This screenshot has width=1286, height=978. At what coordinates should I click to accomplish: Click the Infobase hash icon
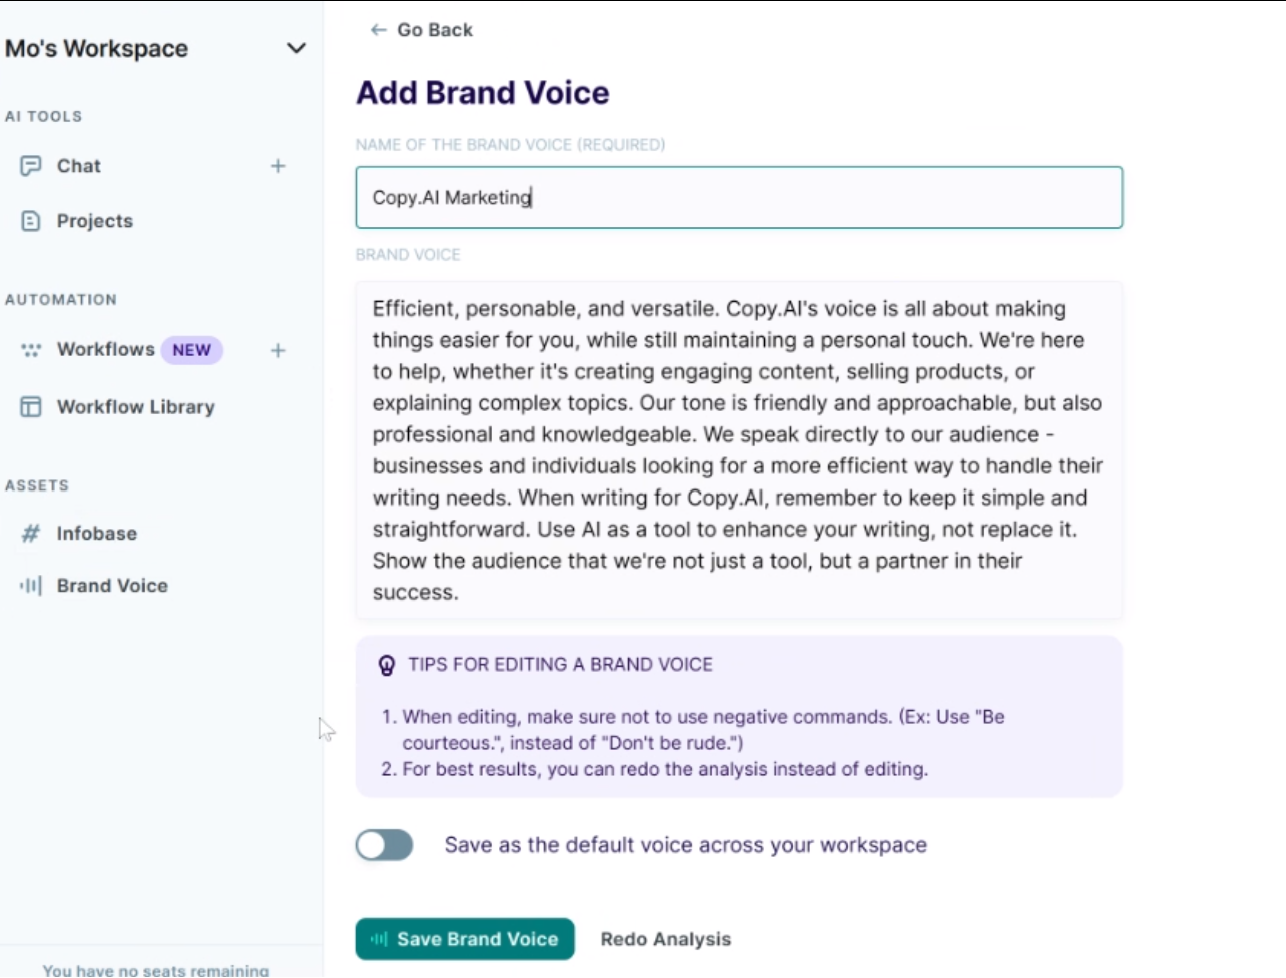click(x=31, y=534)
